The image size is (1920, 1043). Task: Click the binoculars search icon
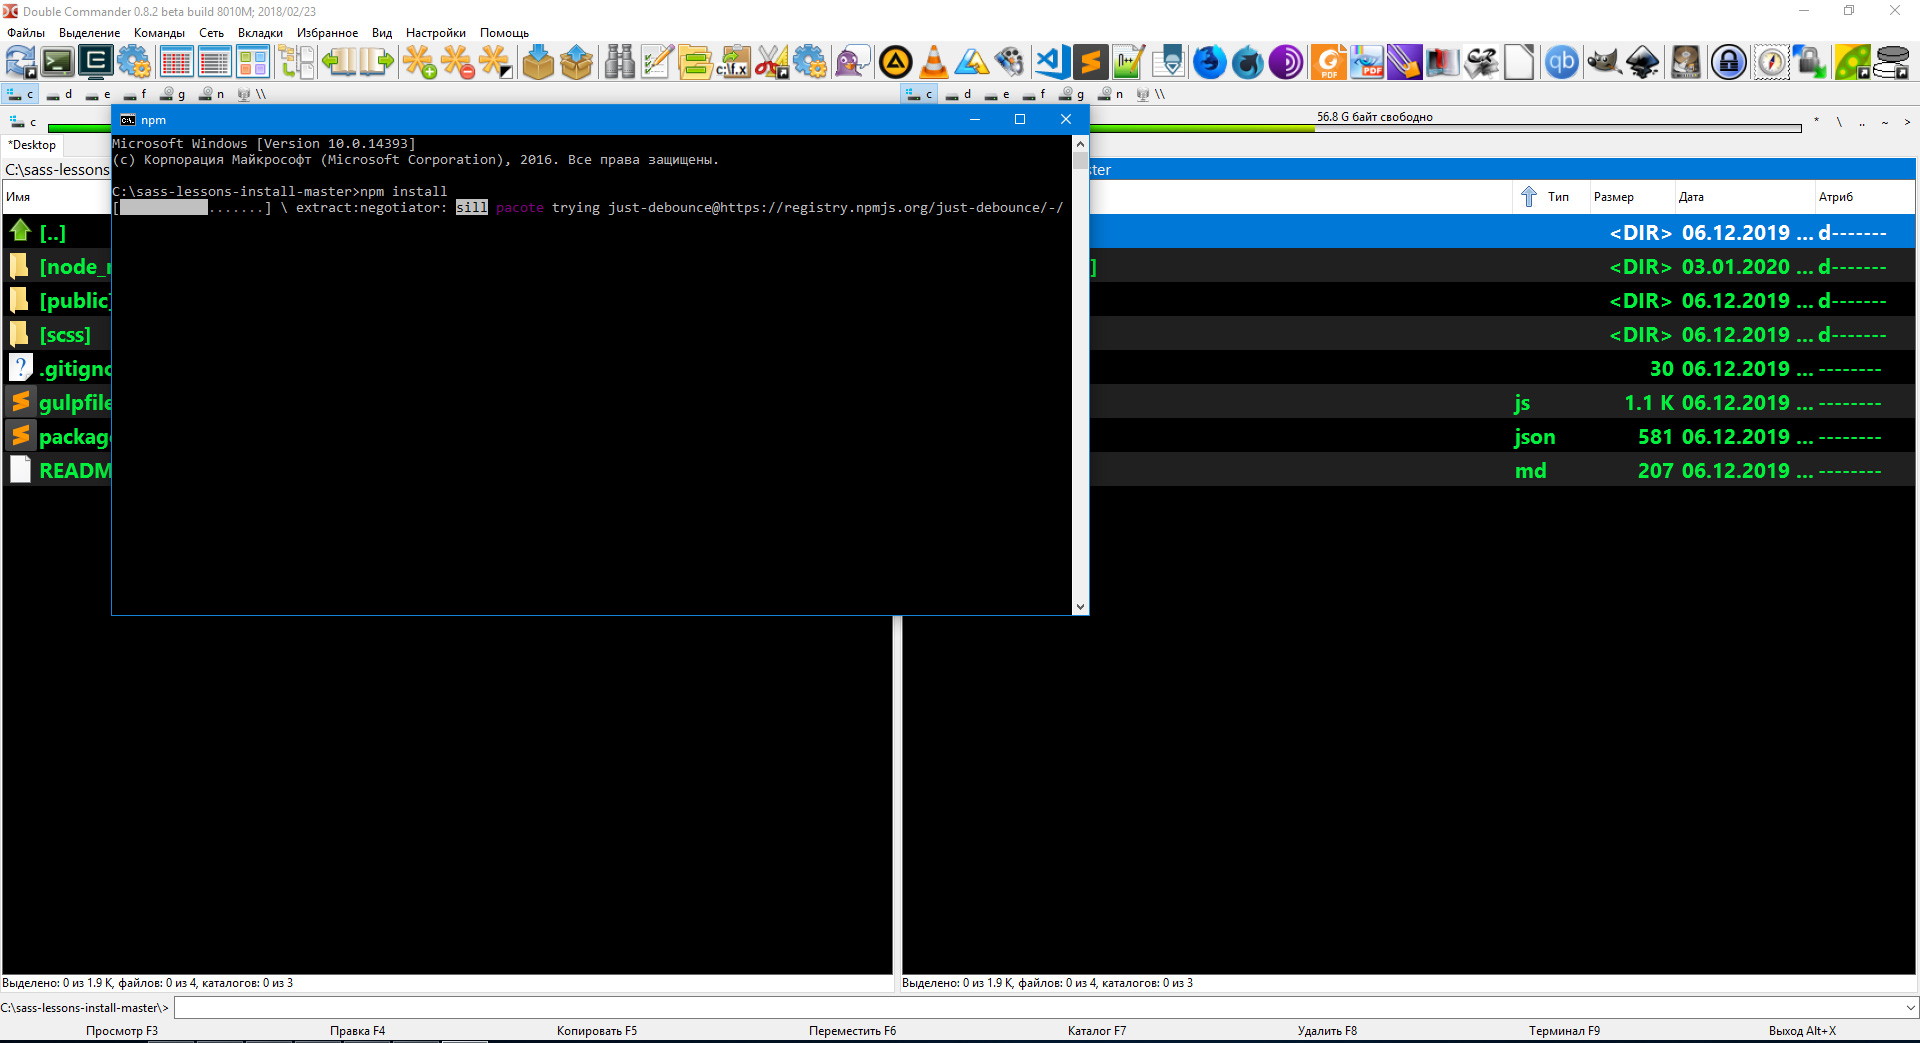pos(619,62)
